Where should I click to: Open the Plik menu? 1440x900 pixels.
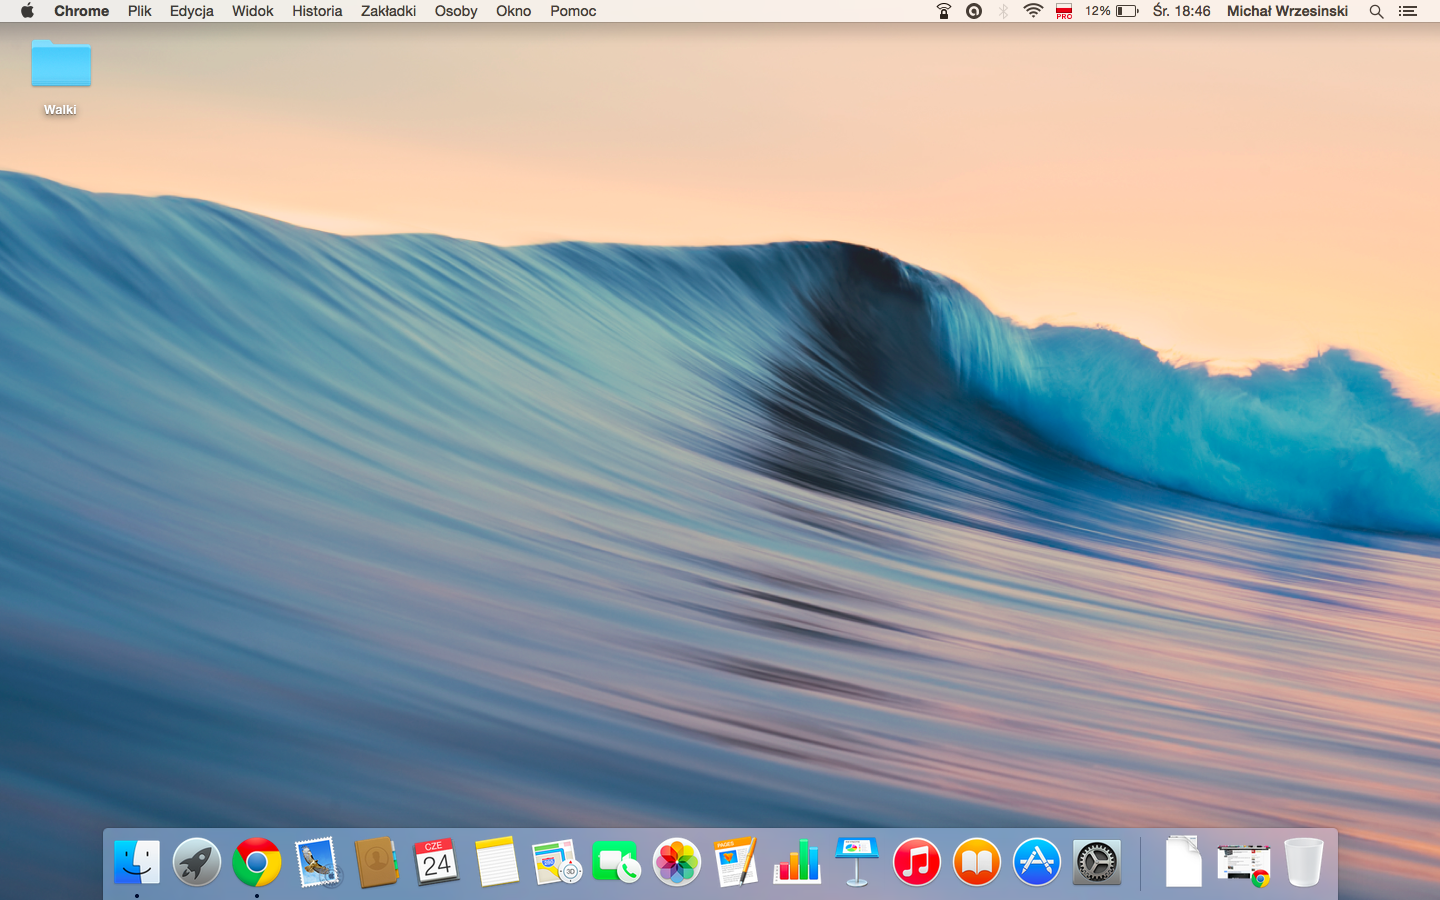(x=140, y=11)
